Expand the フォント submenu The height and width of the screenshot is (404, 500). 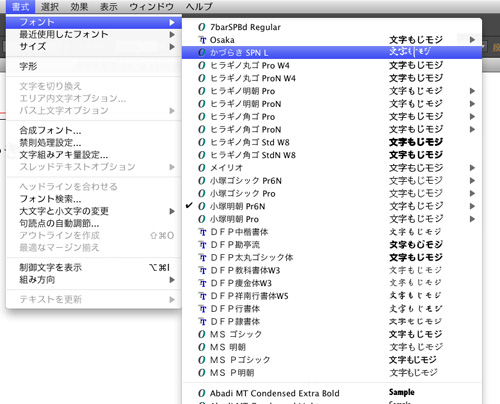[x=94, y=22]
